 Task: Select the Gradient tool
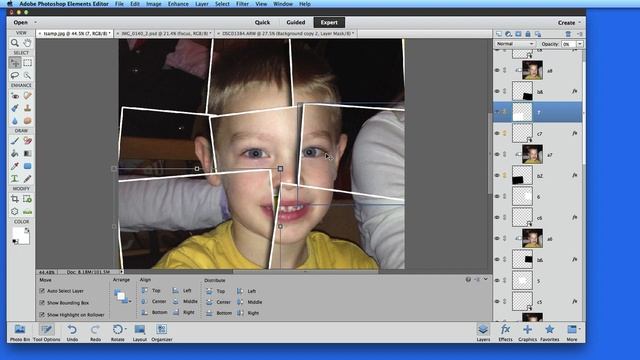tap(27, 153)
